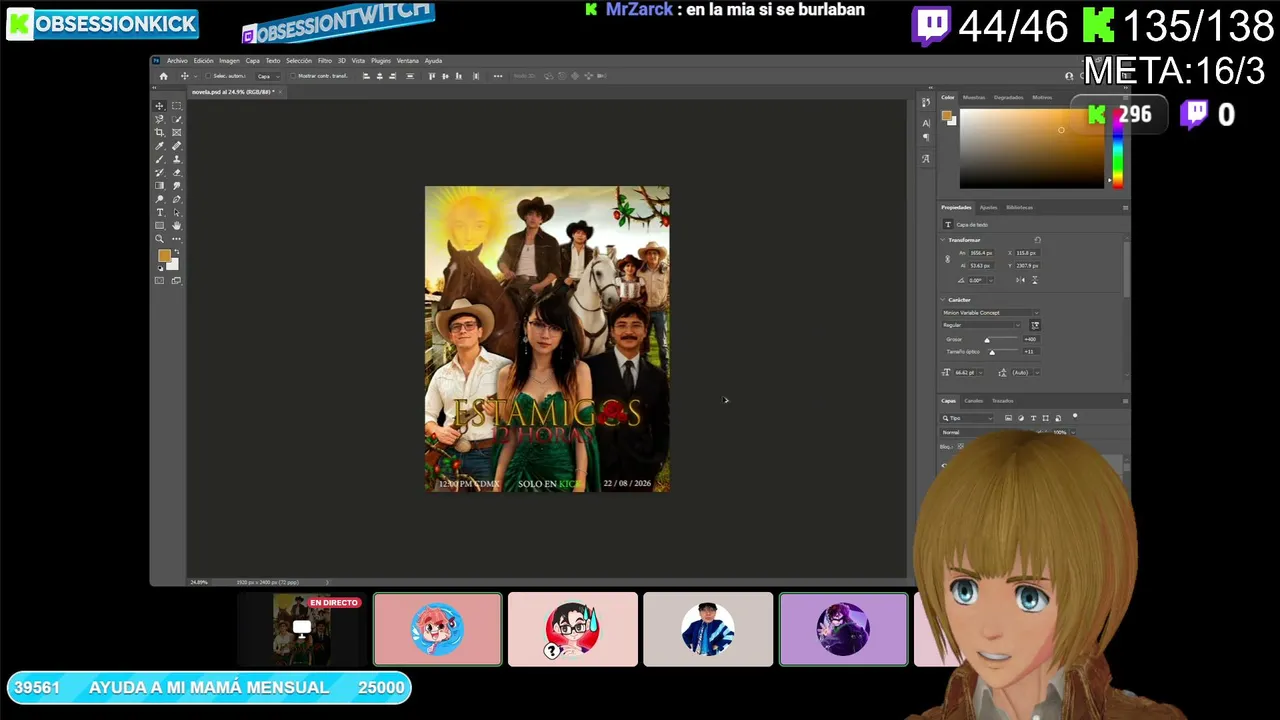This screenshot has width=1280, height=720.
Task: Open the Regular font style dropdown
Action: [982, 325]
